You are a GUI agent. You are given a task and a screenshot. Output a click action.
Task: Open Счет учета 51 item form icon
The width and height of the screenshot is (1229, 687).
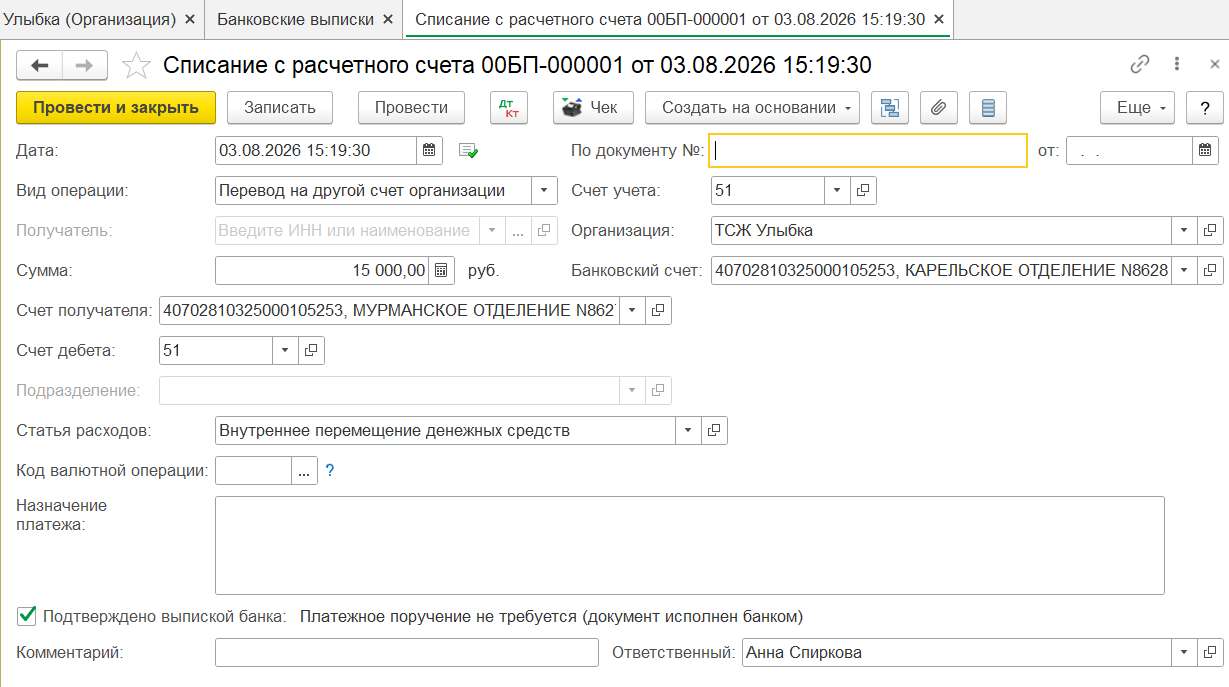coord(863,190)
